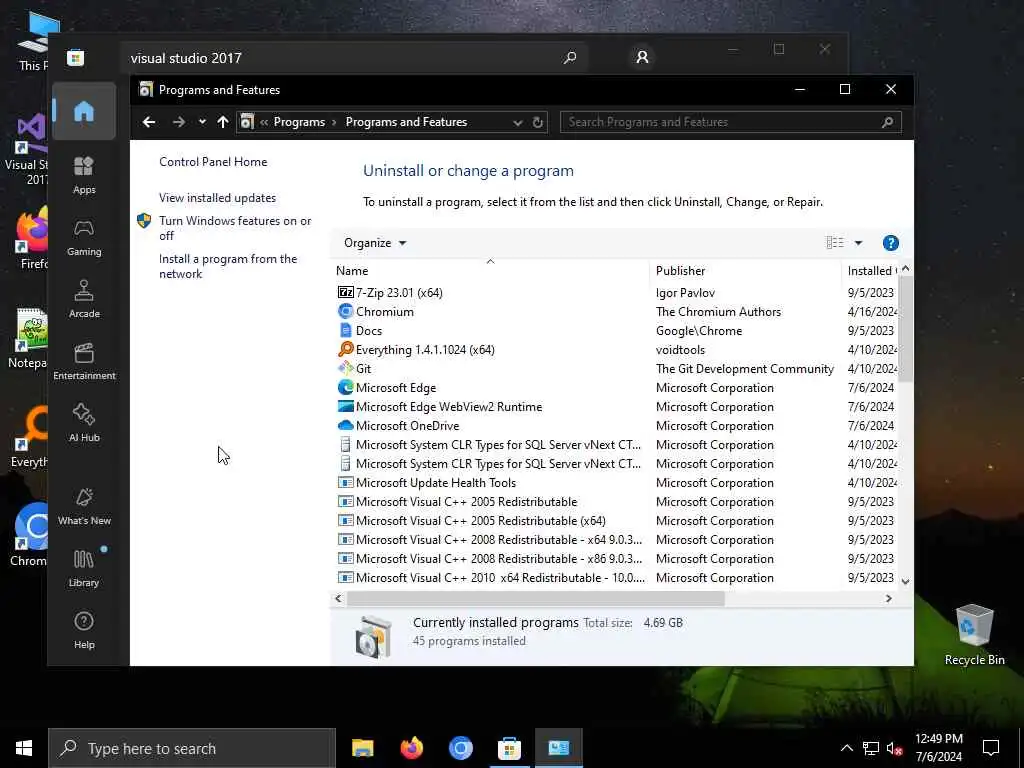The image size is (1024, 768).
Task: Open Help in Microsoft Store sidebar
Action: 84,630
